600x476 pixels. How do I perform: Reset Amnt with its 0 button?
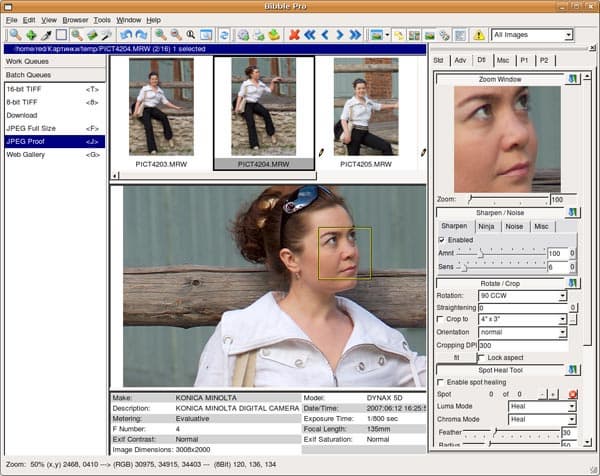coord(572,253)
